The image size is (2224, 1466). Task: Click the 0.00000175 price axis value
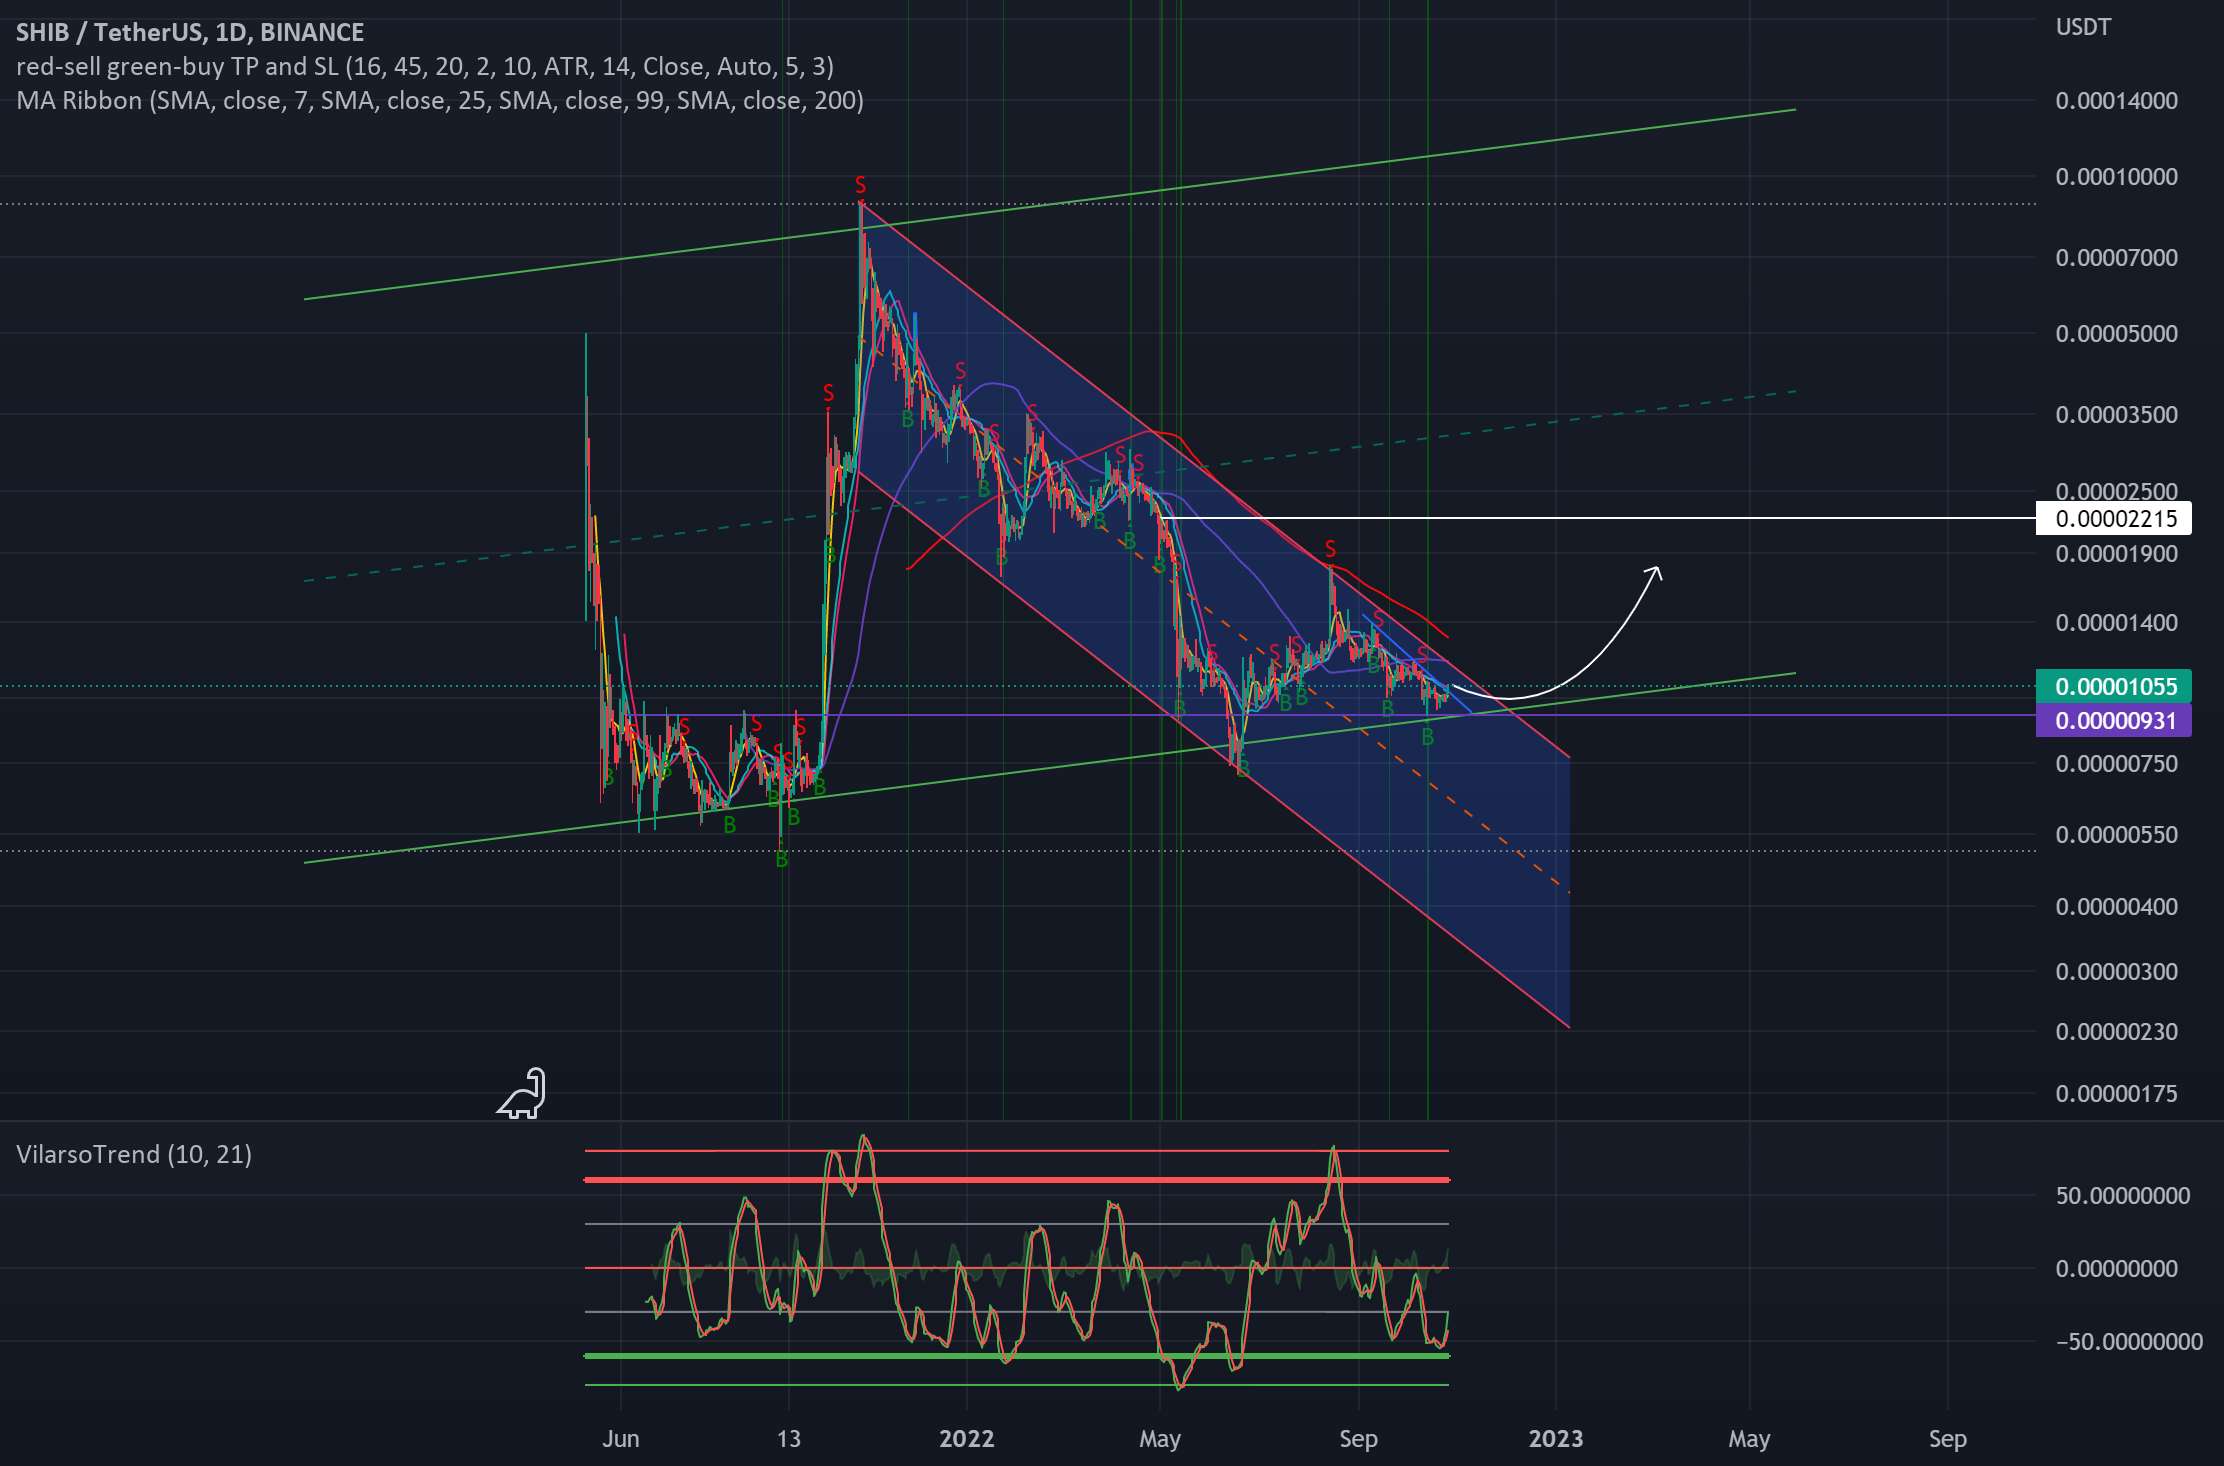[x=2116, y=1094]
